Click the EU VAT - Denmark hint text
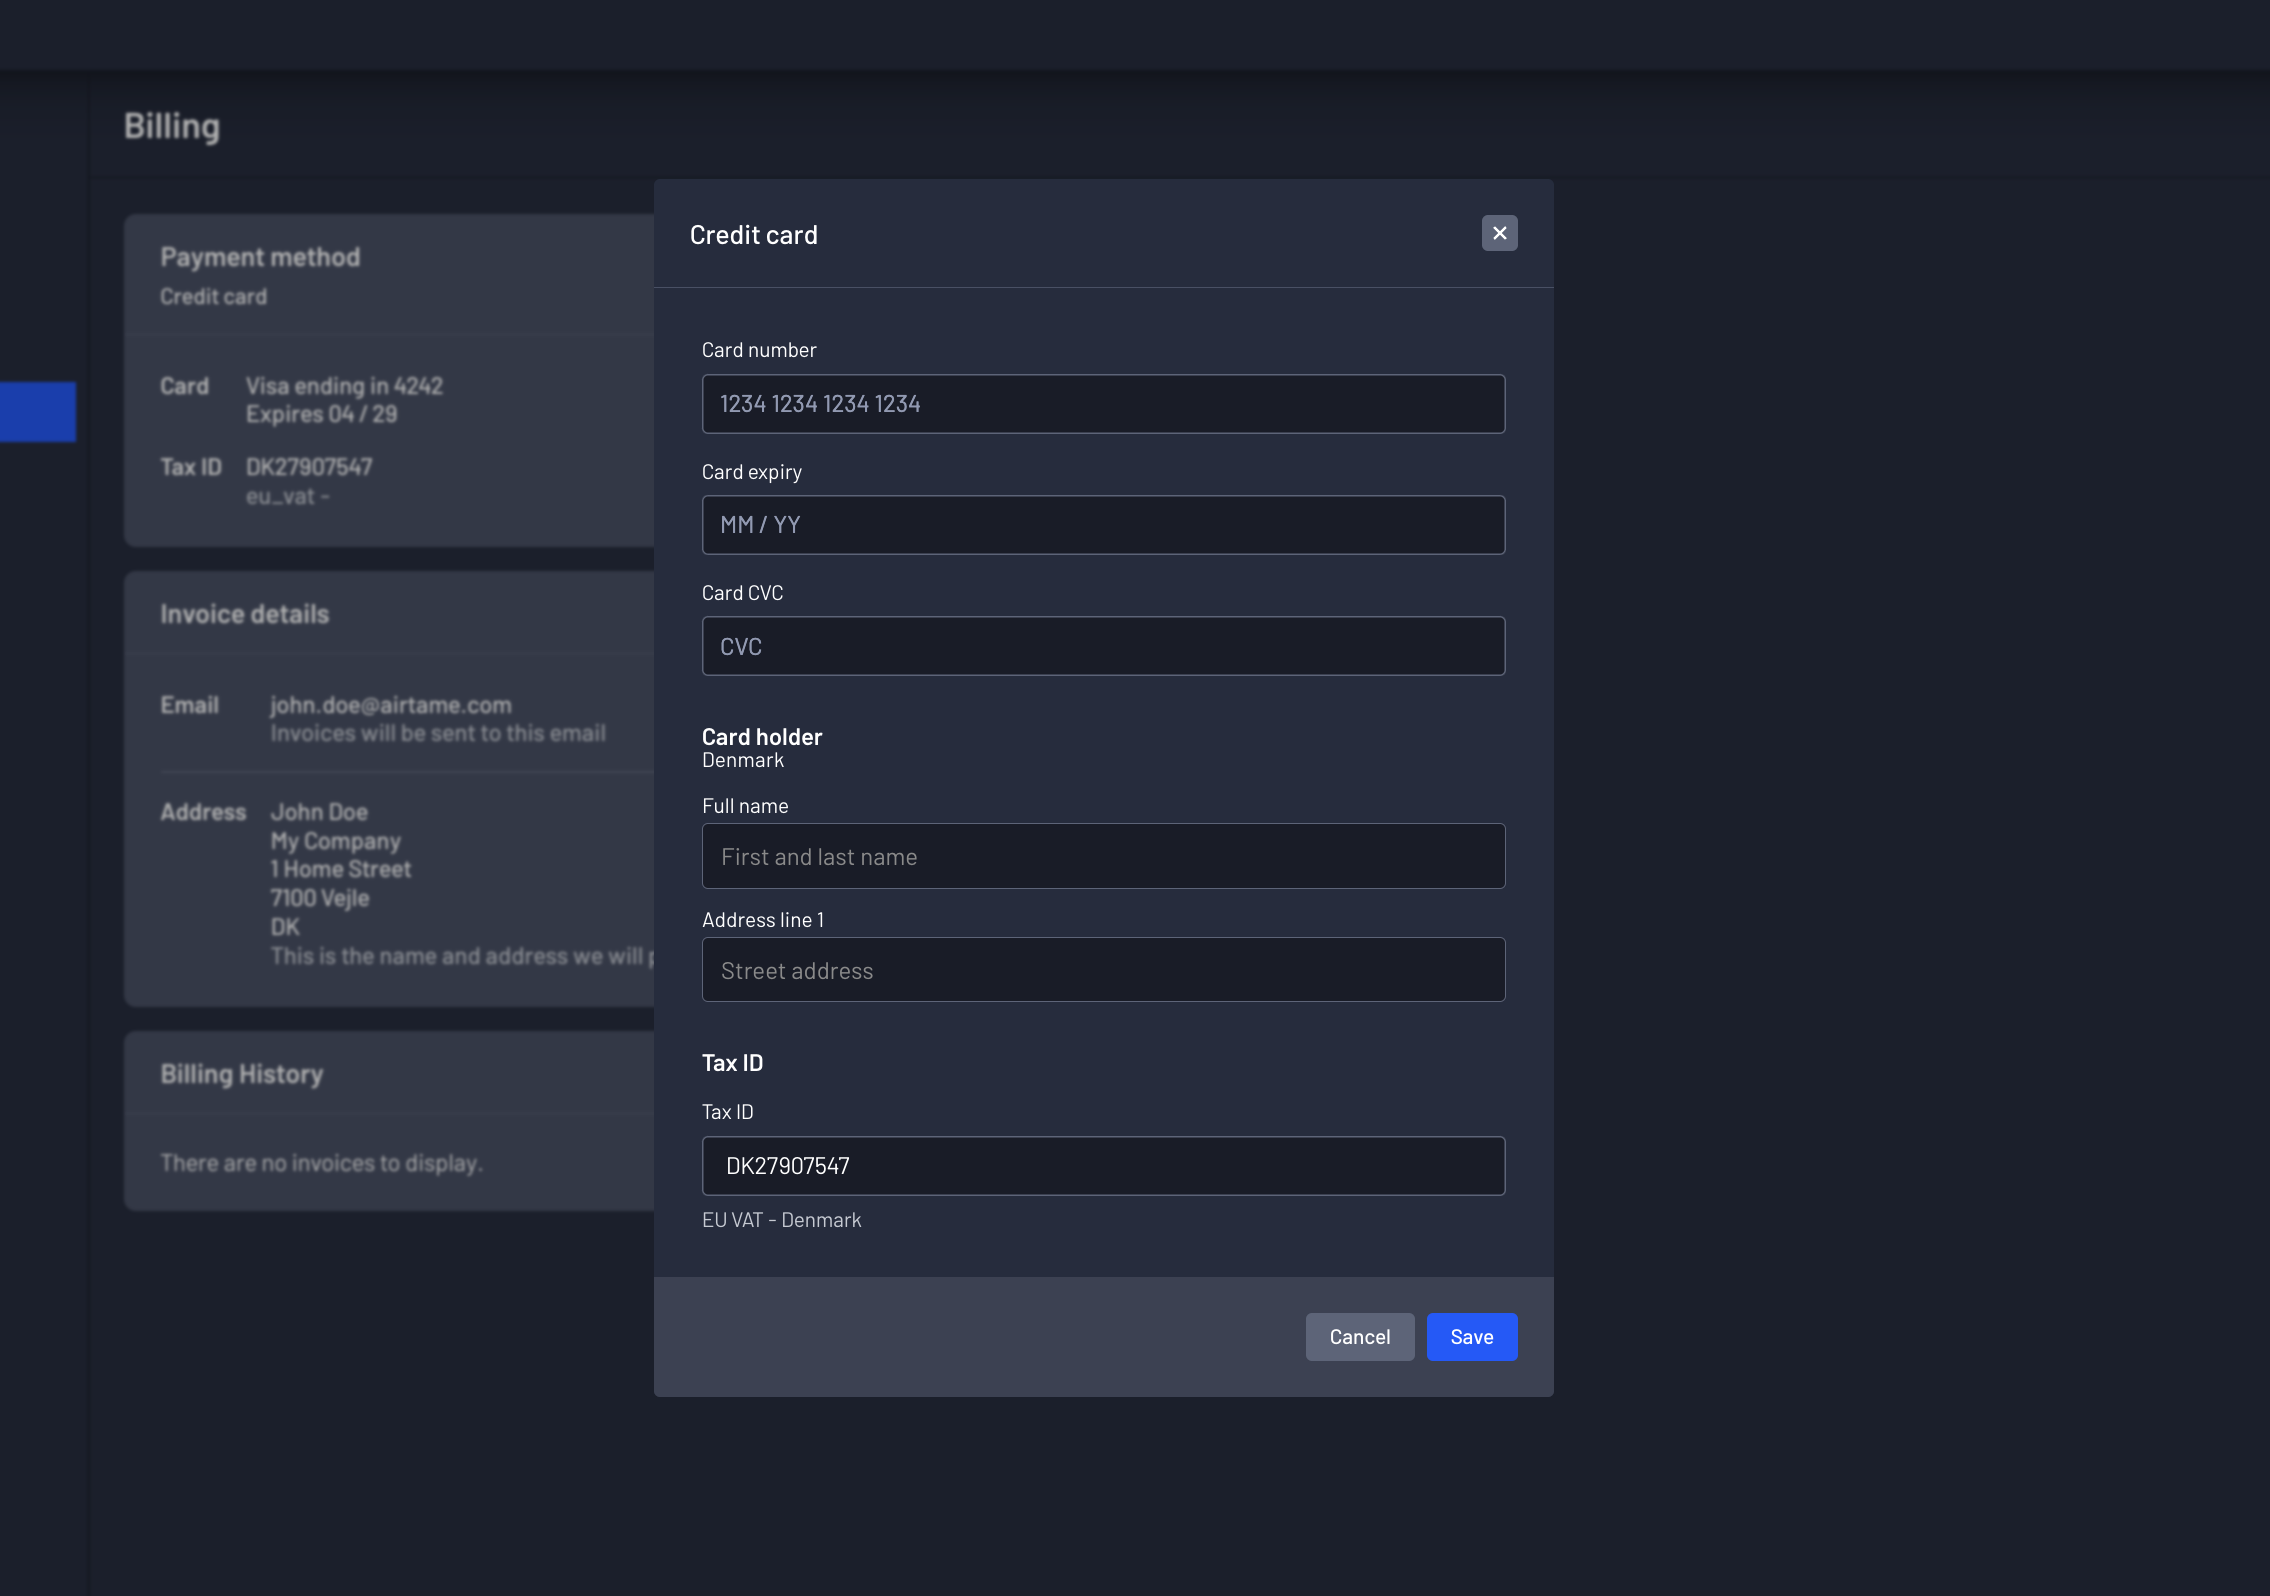 click(x=781, y=1220)
